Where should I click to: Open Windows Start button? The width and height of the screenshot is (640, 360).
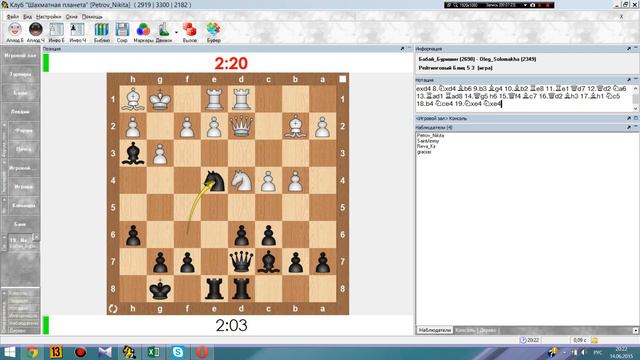pos(9,352)
